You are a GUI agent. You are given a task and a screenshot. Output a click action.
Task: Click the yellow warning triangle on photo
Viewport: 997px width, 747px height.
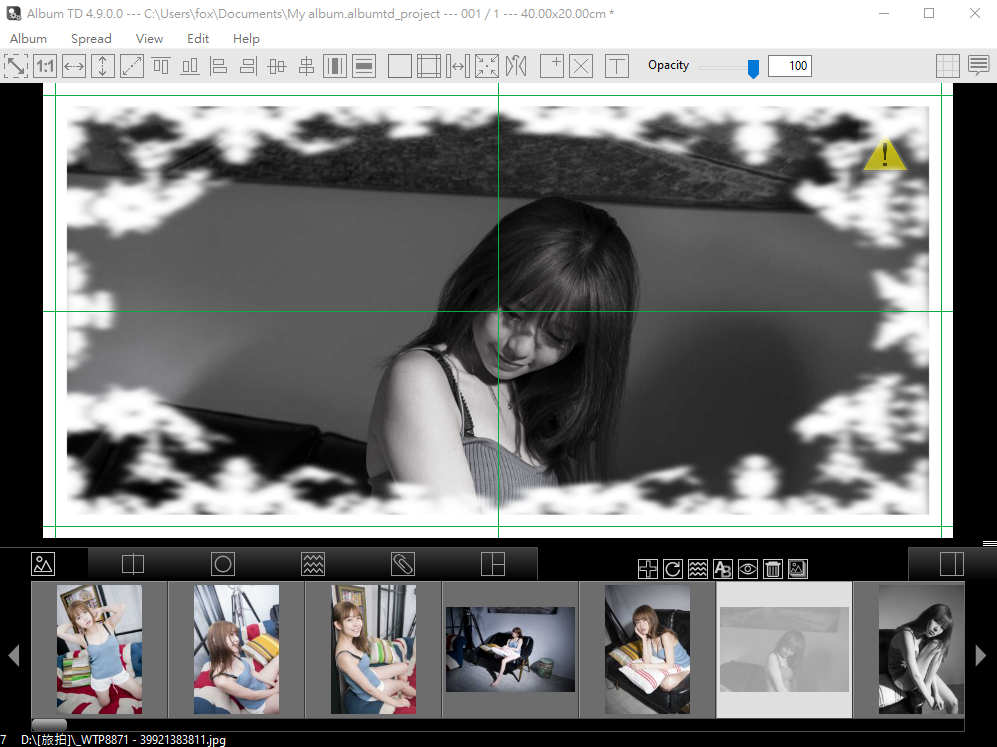click(884, 155)
